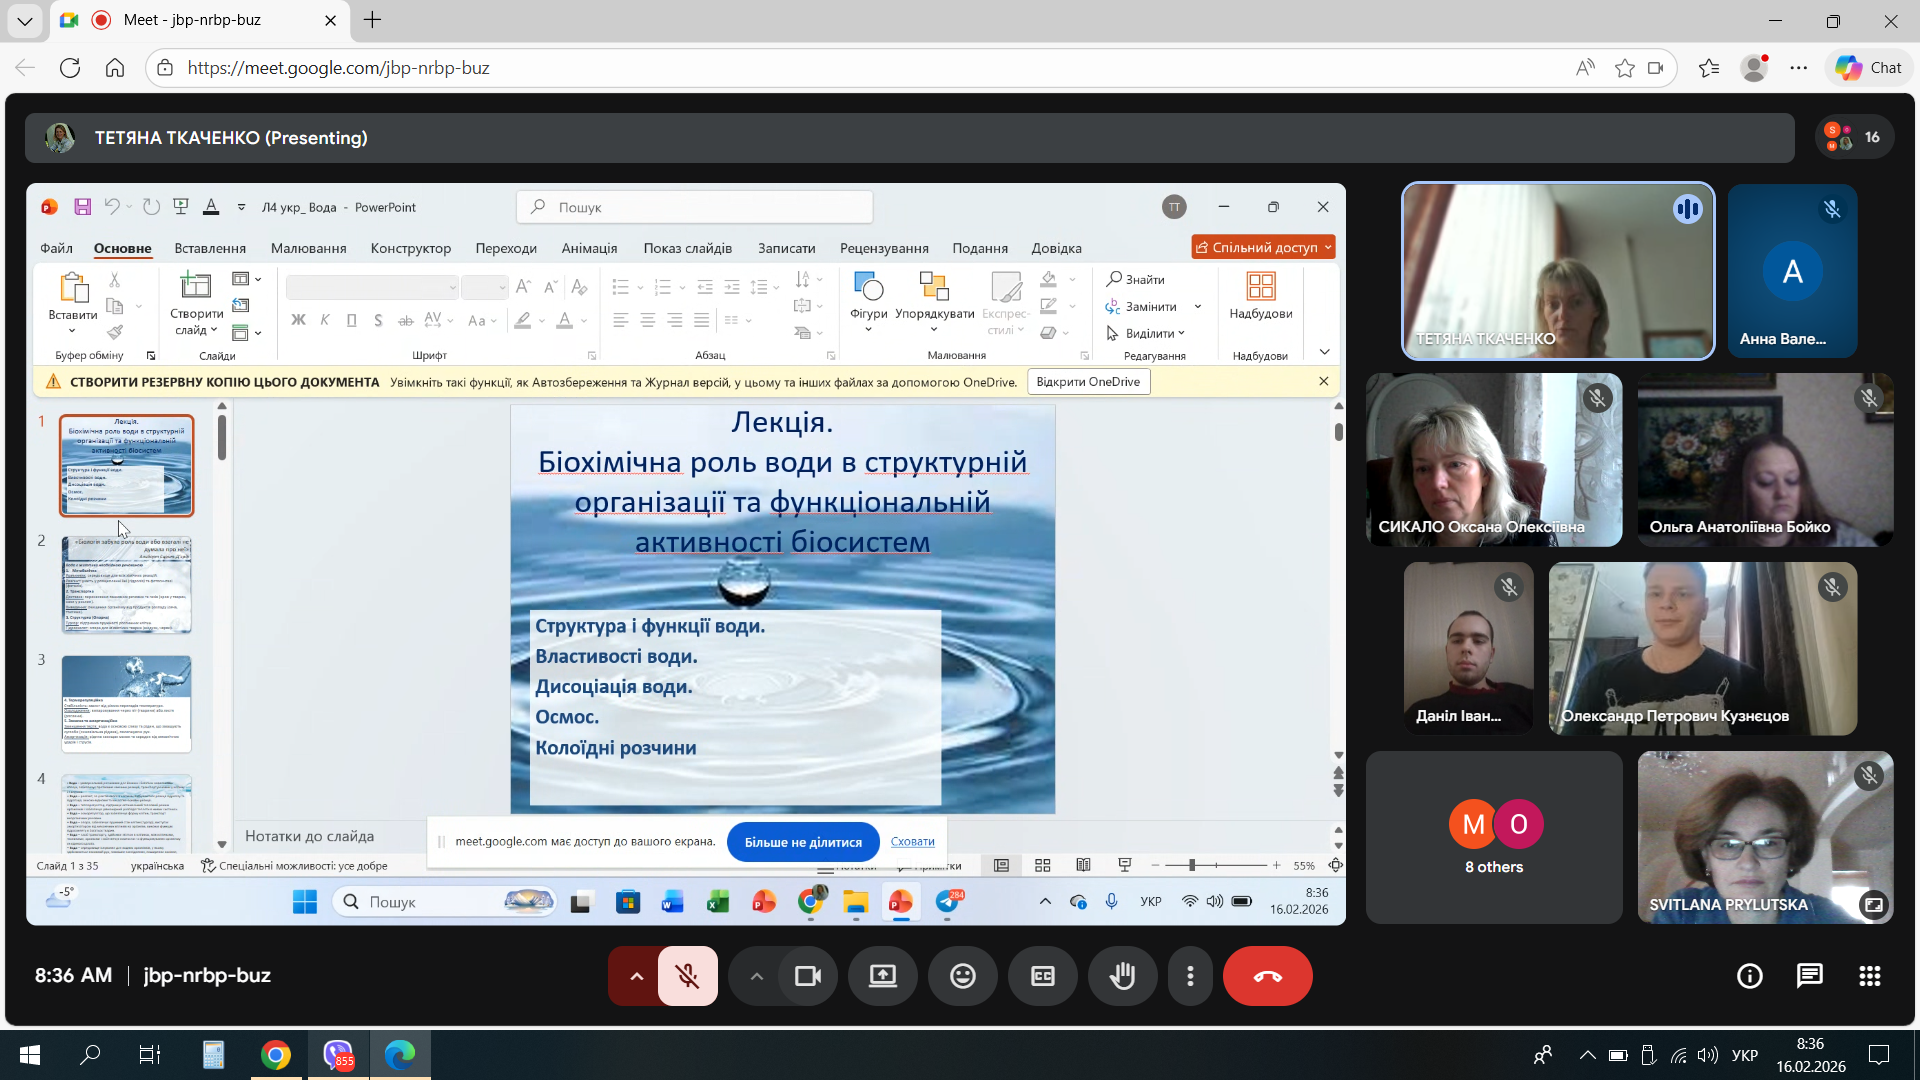Raise hand in the meeting
Viewport: 1920px width, 1080px height.
pyautogui.click(x=1122, y=976)
